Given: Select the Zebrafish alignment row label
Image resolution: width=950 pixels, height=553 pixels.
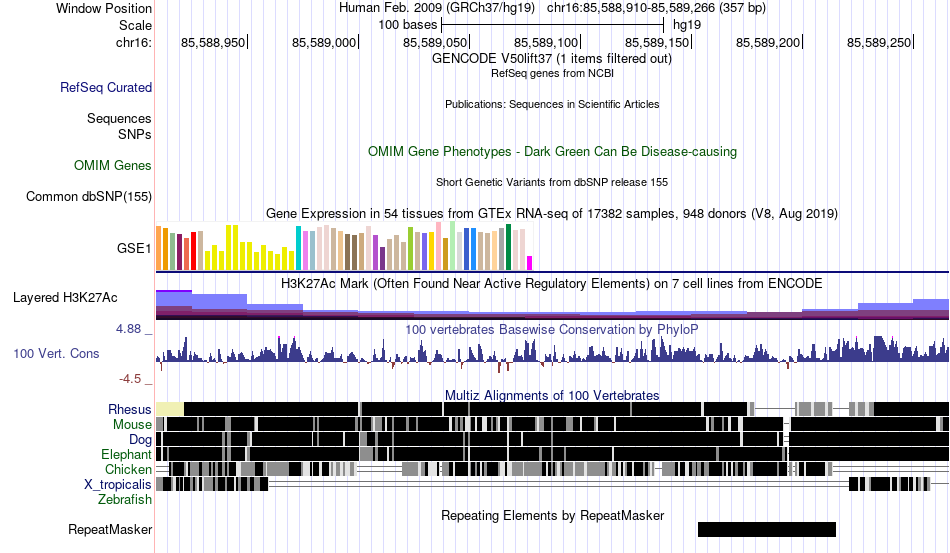Looking at the screenshot, I should [x=125, y=500].
